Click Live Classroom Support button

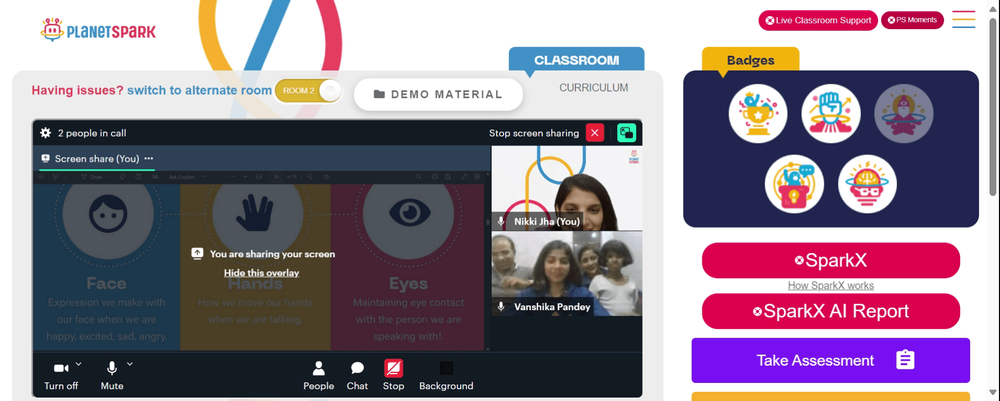(x=818, y=20)
